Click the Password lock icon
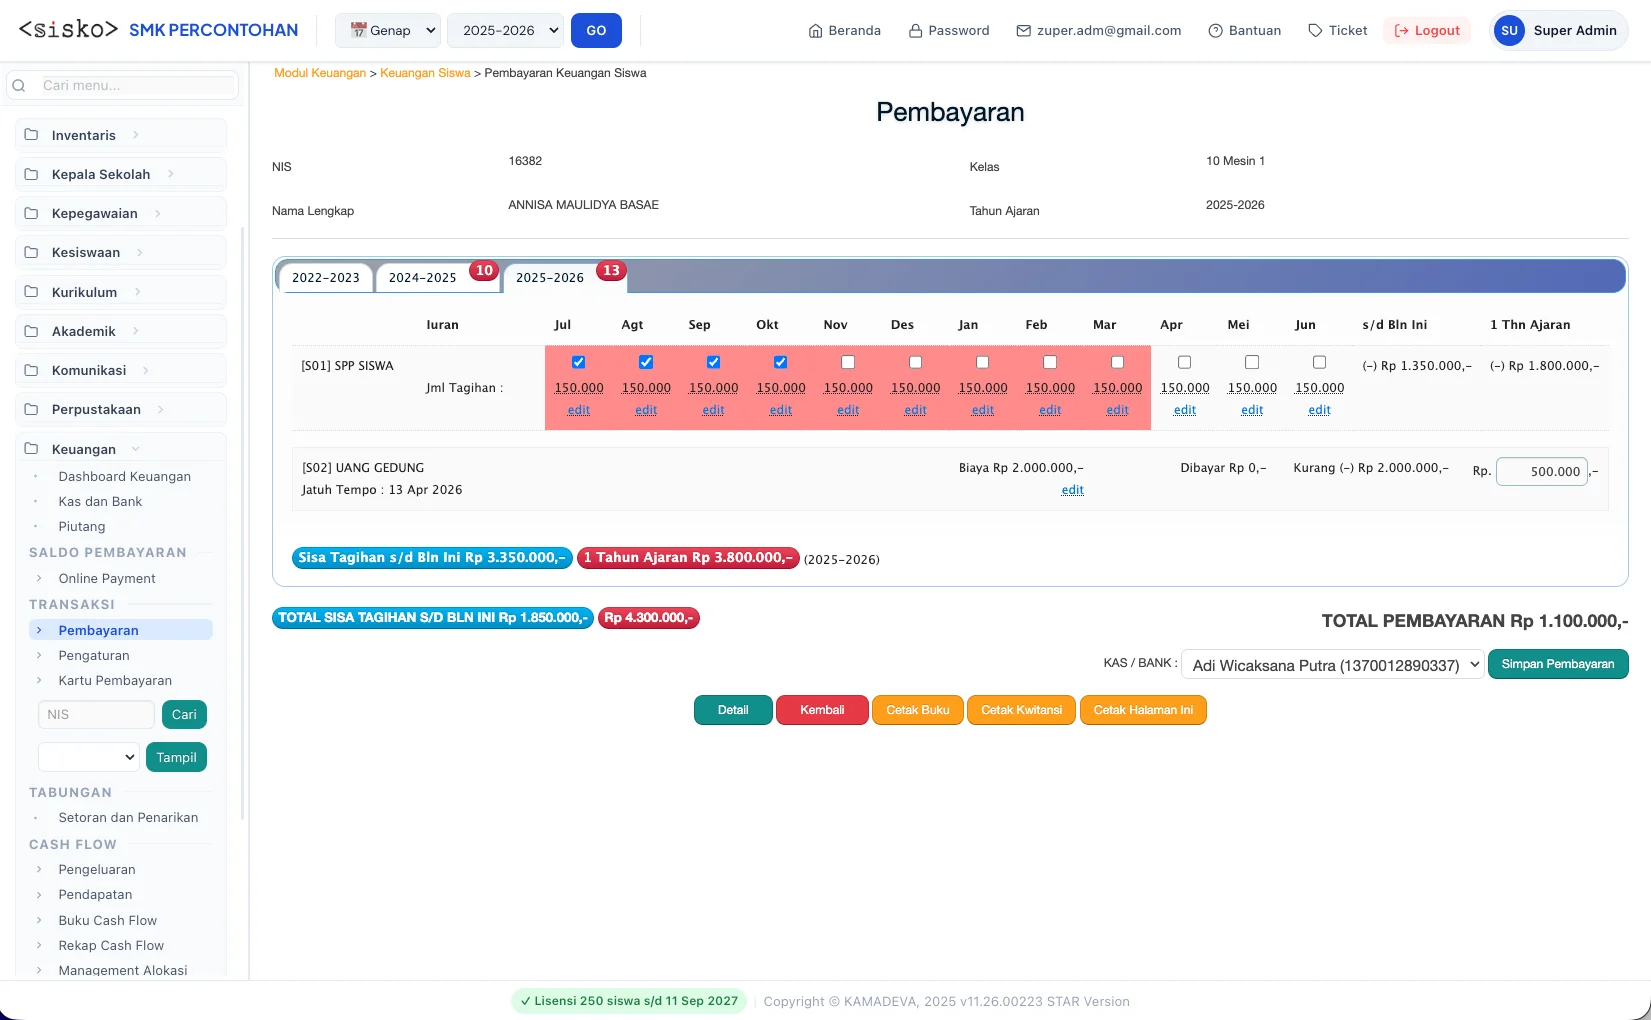Viewport: 1651px width, 1020px height. click(915, 31)
